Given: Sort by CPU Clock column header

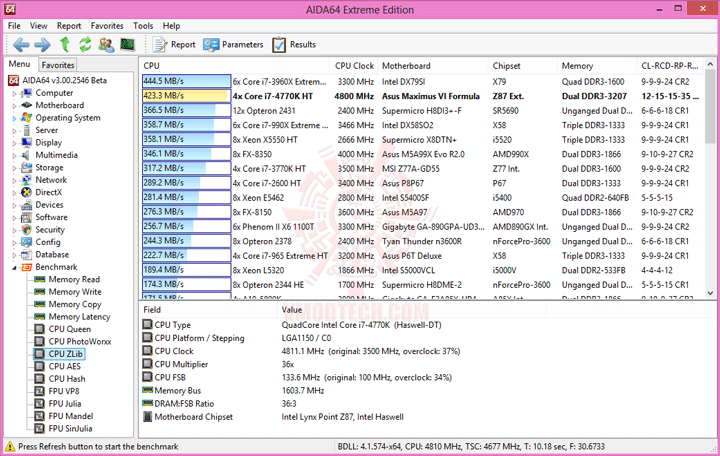Looking at the screenshot, I should pyautogui.click(x=354, y=66).
